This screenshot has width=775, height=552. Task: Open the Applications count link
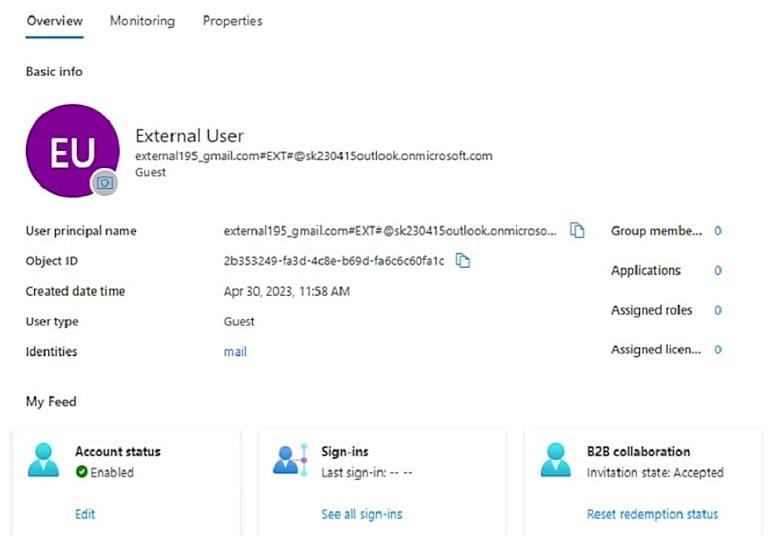coord(717,271)
